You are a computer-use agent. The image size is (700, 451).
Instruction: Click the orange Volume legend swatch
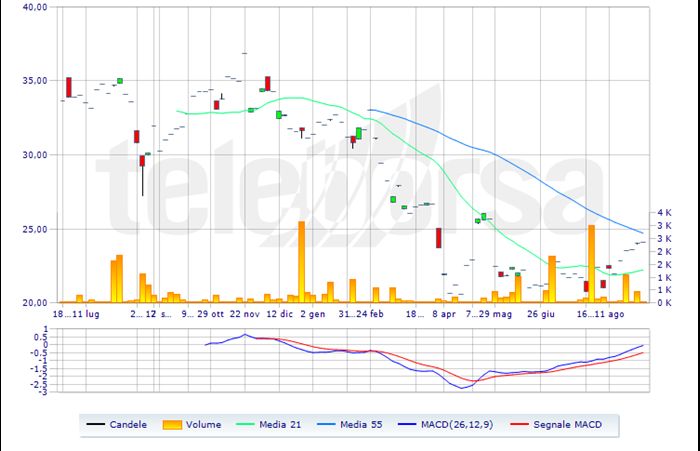pos(172,425)
